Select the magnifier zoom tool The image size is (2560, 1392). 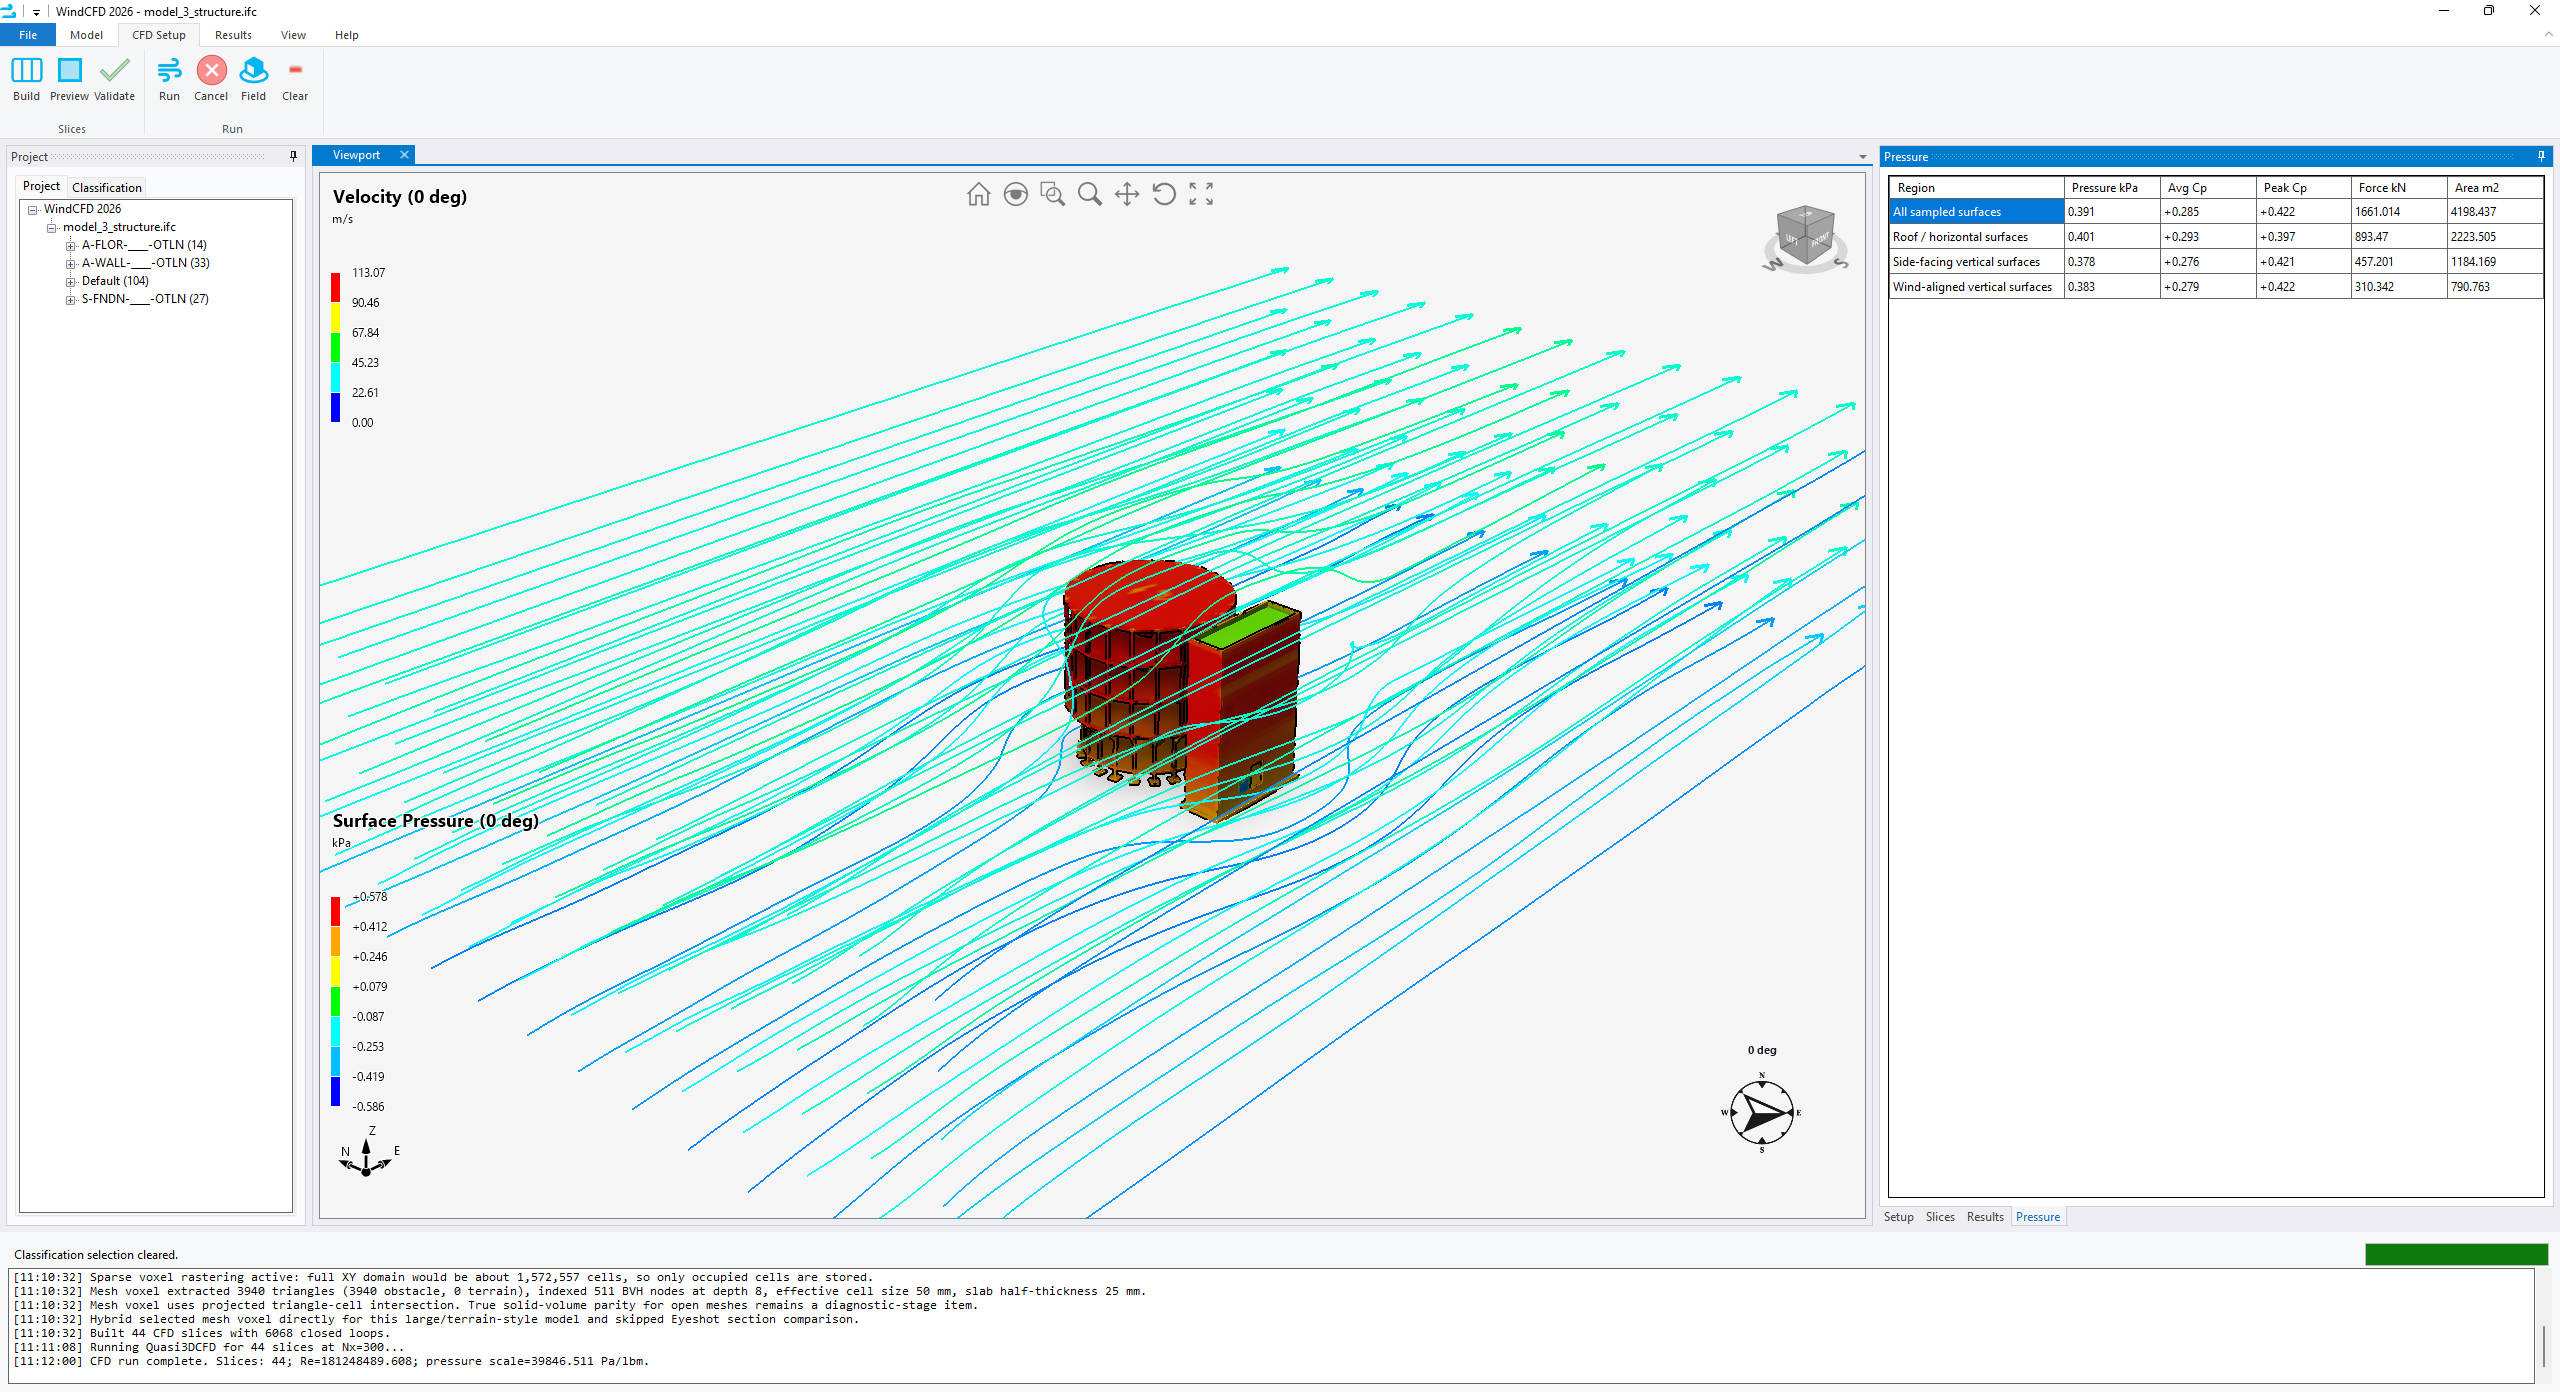coord(1089,194)
